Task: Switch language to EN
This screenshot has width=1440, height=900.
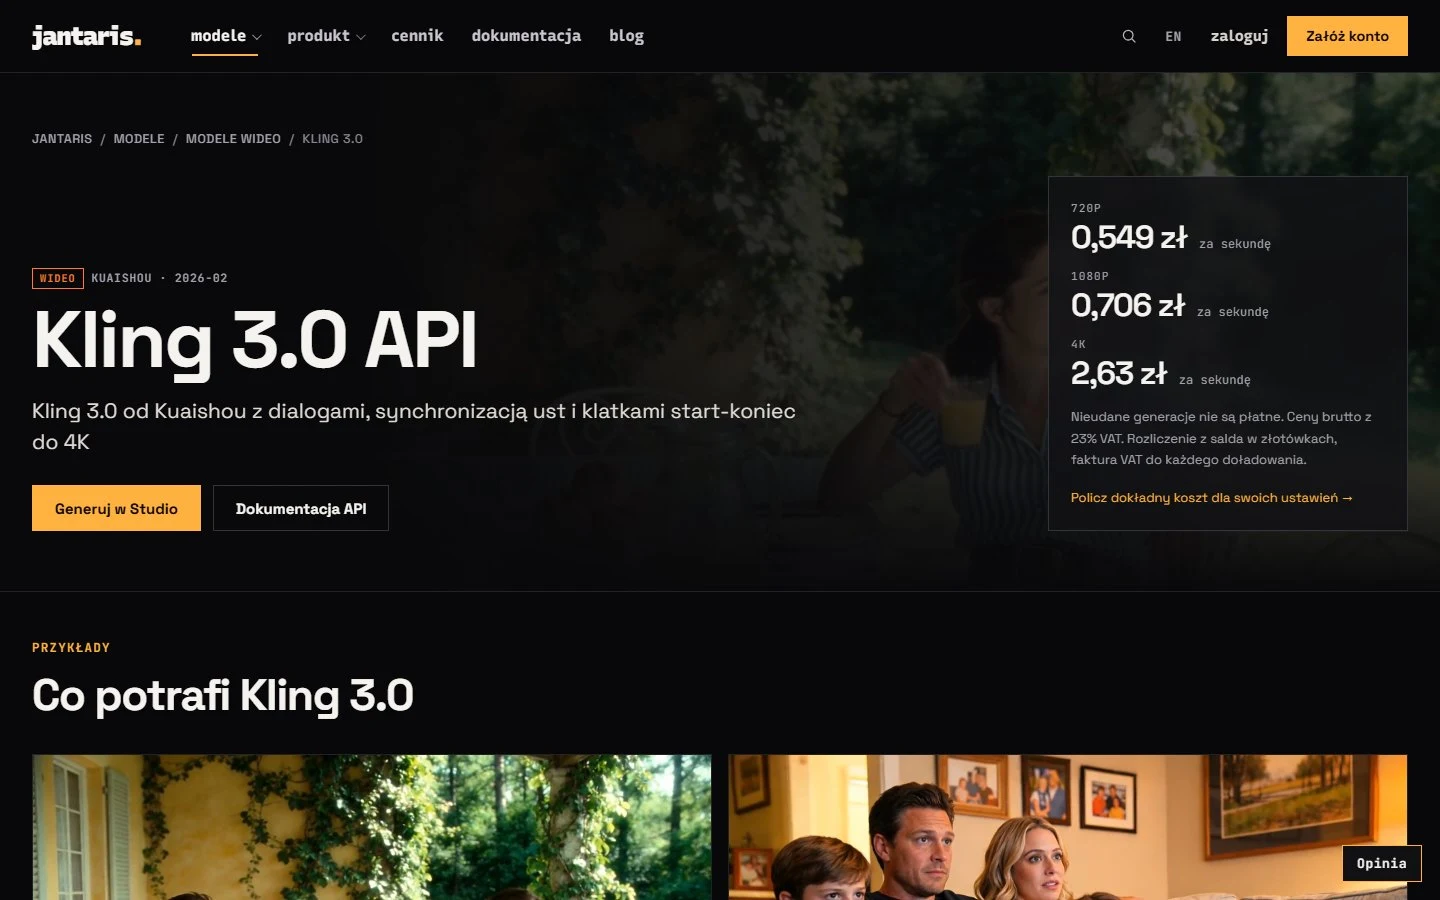Action: pyautogui.click(x=1173, y=36)
